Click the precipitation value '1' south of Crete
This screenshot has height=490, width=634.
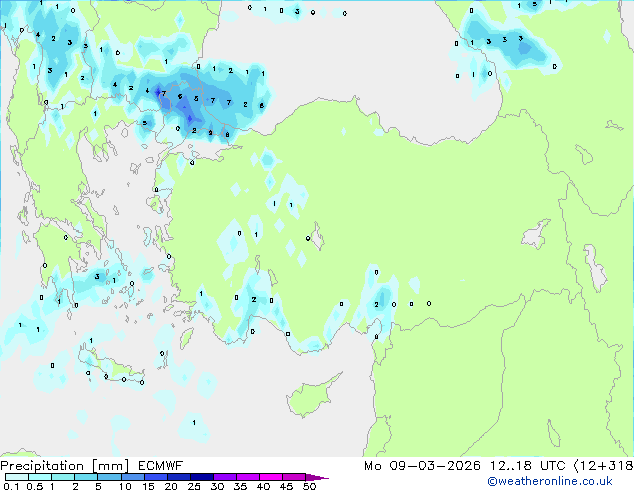[x=194, y=422]
